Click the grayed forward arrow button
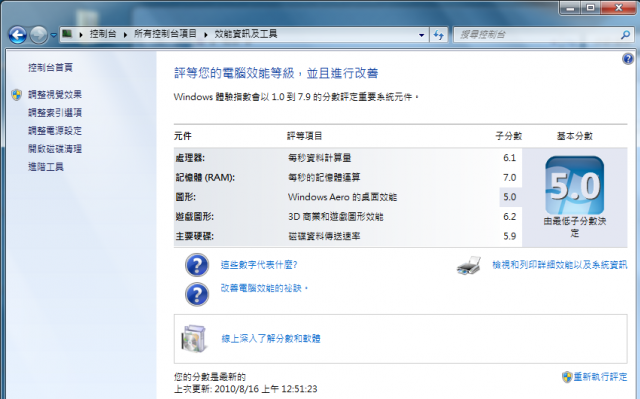Viewport: 640px width, 399px height. (x=39, y=35)
